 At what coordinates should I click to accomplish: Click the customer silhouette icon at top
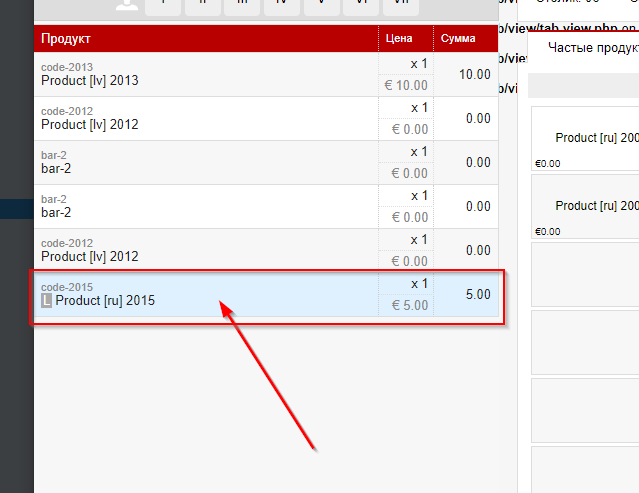tap(127, 5)
